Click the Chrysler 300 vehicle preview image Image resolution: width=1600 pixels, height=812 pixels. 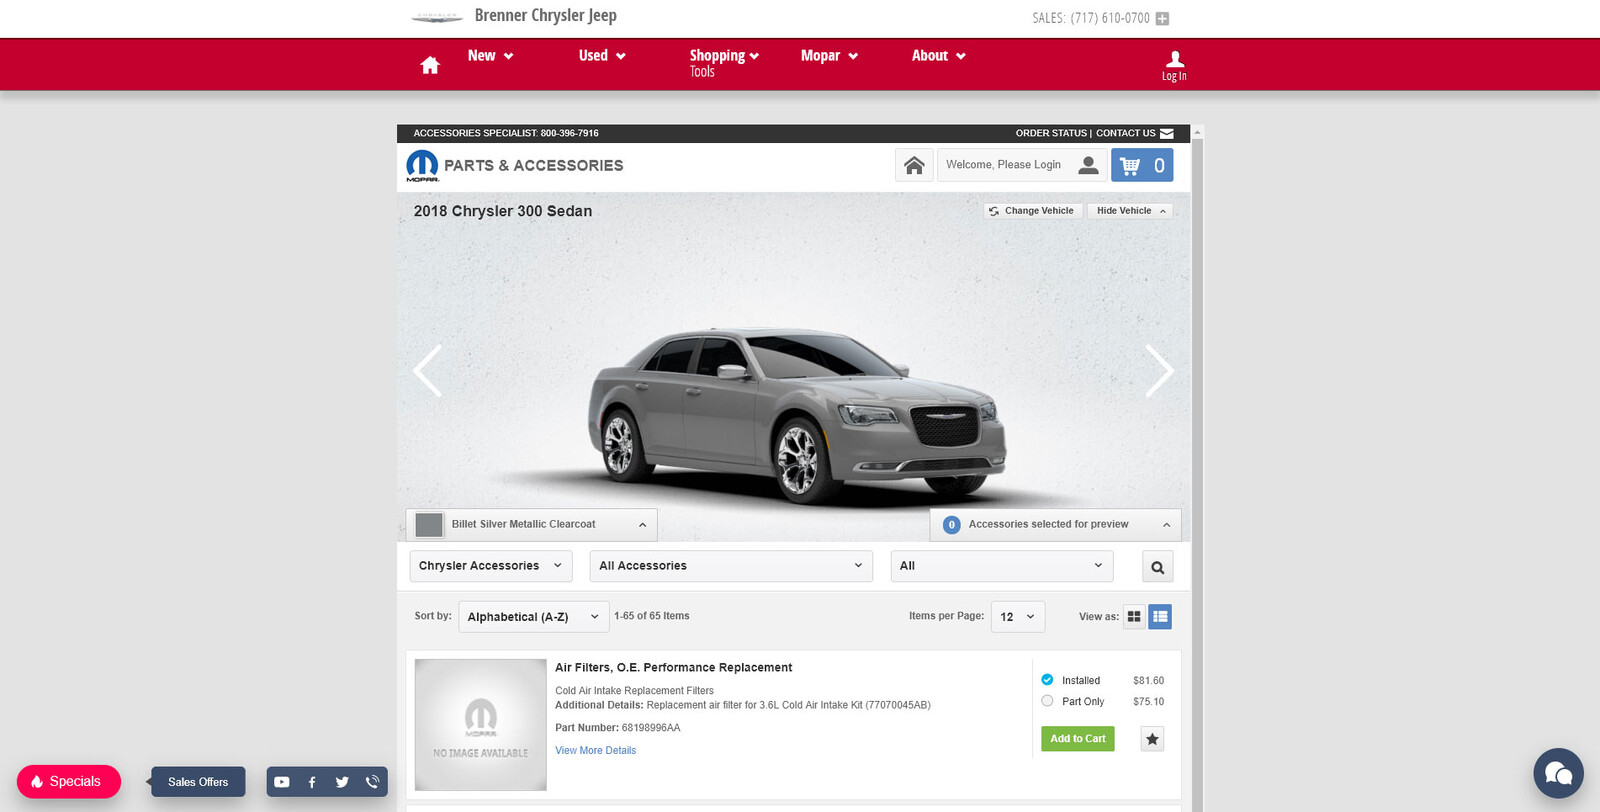[796, 414]
